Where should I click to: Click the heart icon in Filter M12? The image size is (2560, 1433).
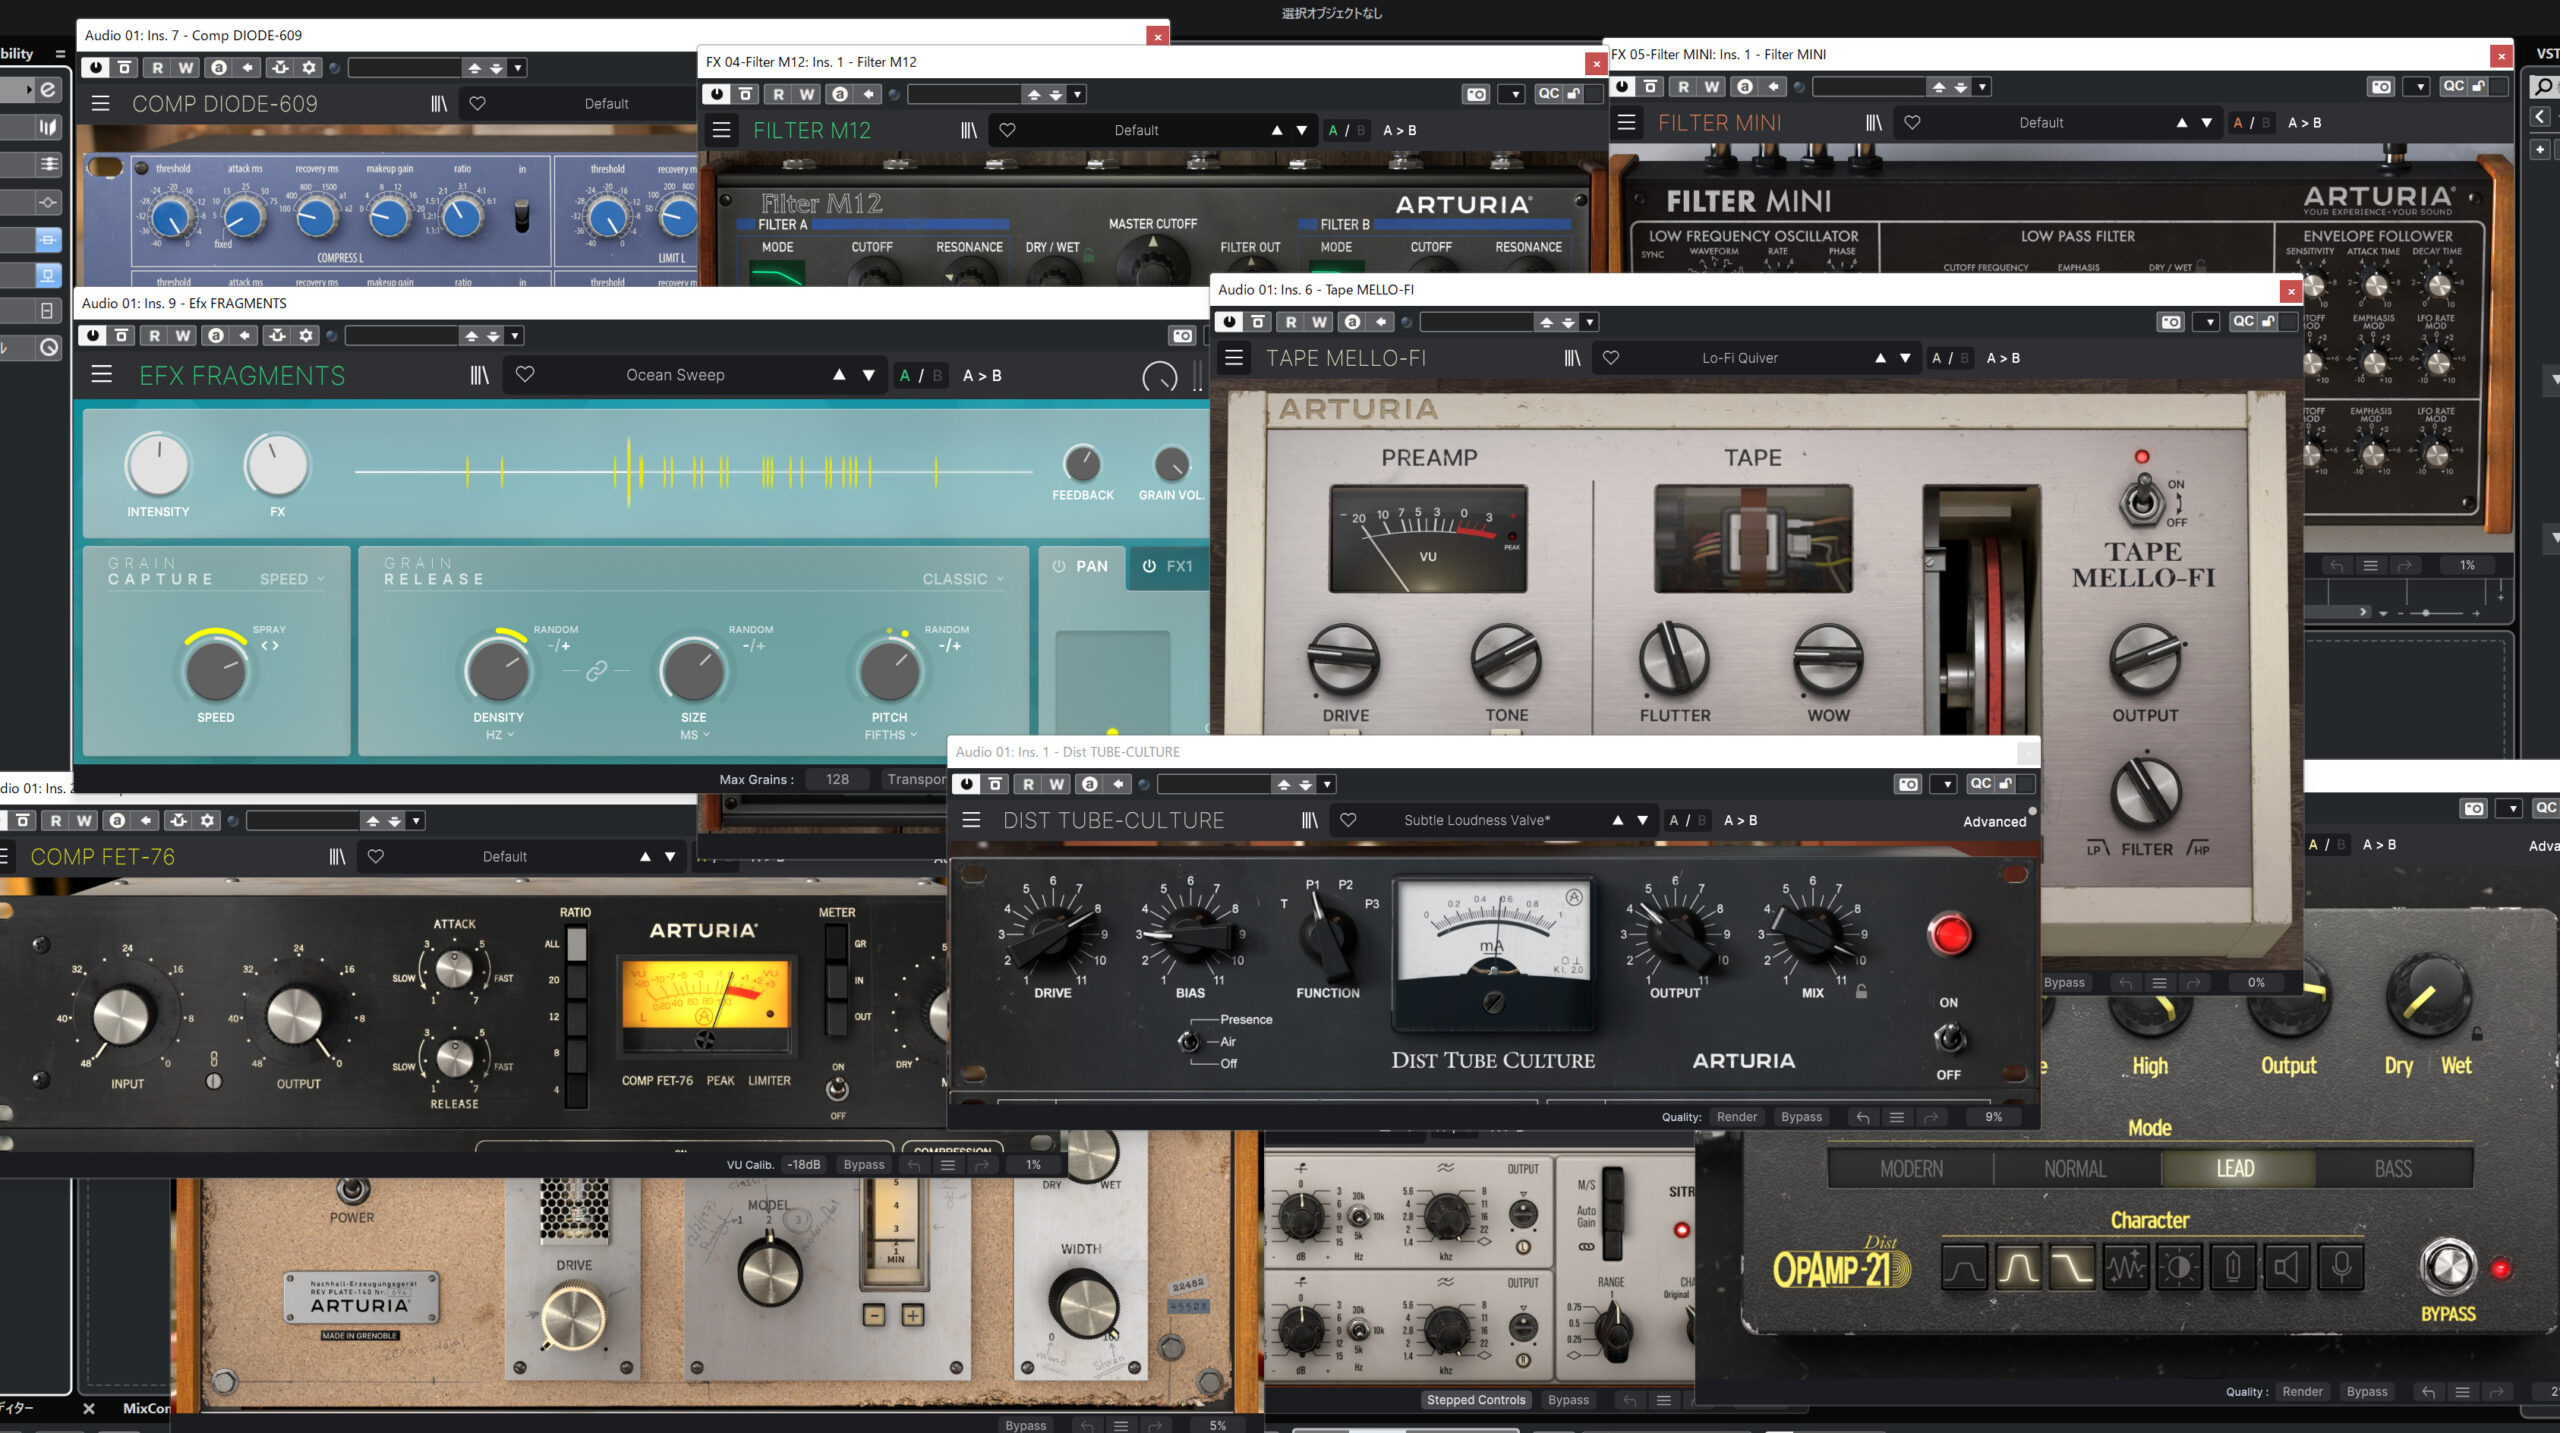(x=1008, y=130)
